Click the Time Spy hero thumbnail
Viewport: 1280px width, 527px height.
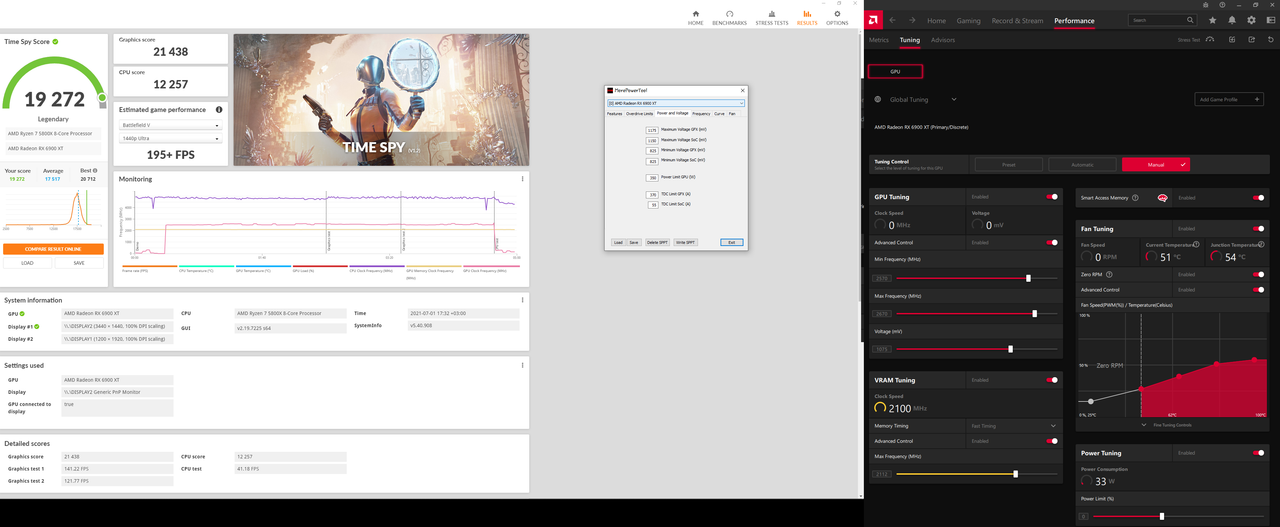(381, 100)
